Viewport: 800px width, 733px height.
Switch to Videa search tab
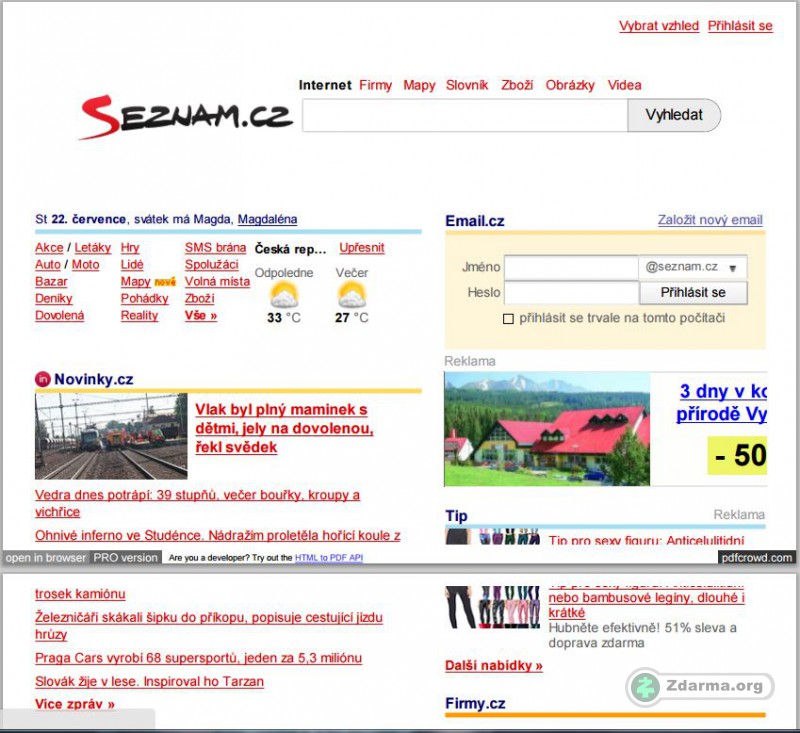click(x=624, y=85)
